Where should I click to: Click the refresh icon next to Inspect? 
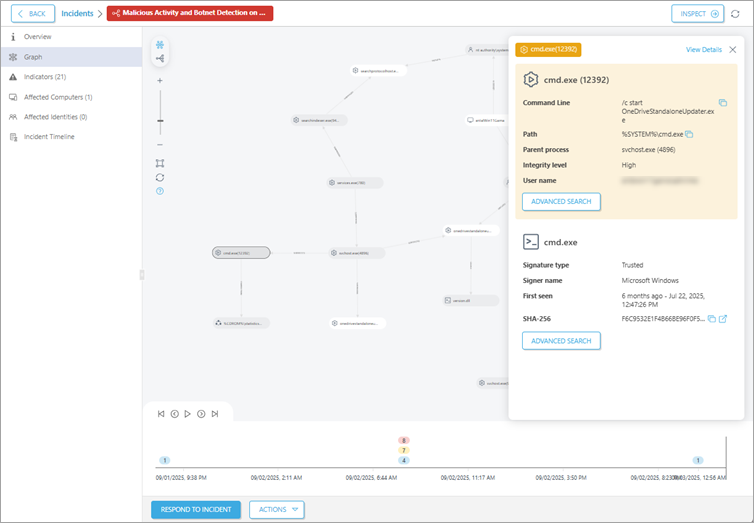coord(736,14)
